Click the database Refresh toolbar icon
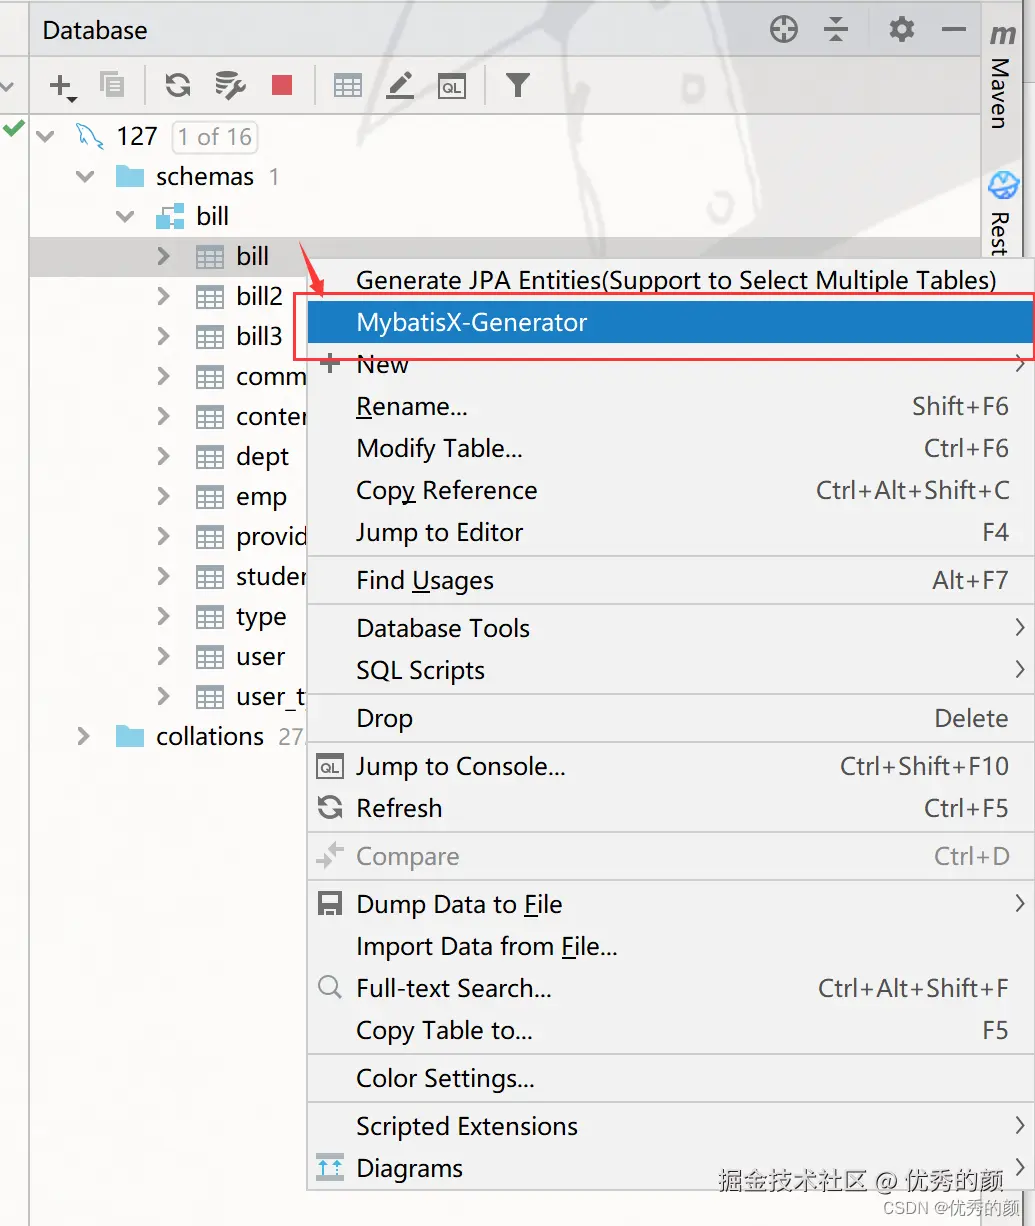 click(x=178, y=86)
